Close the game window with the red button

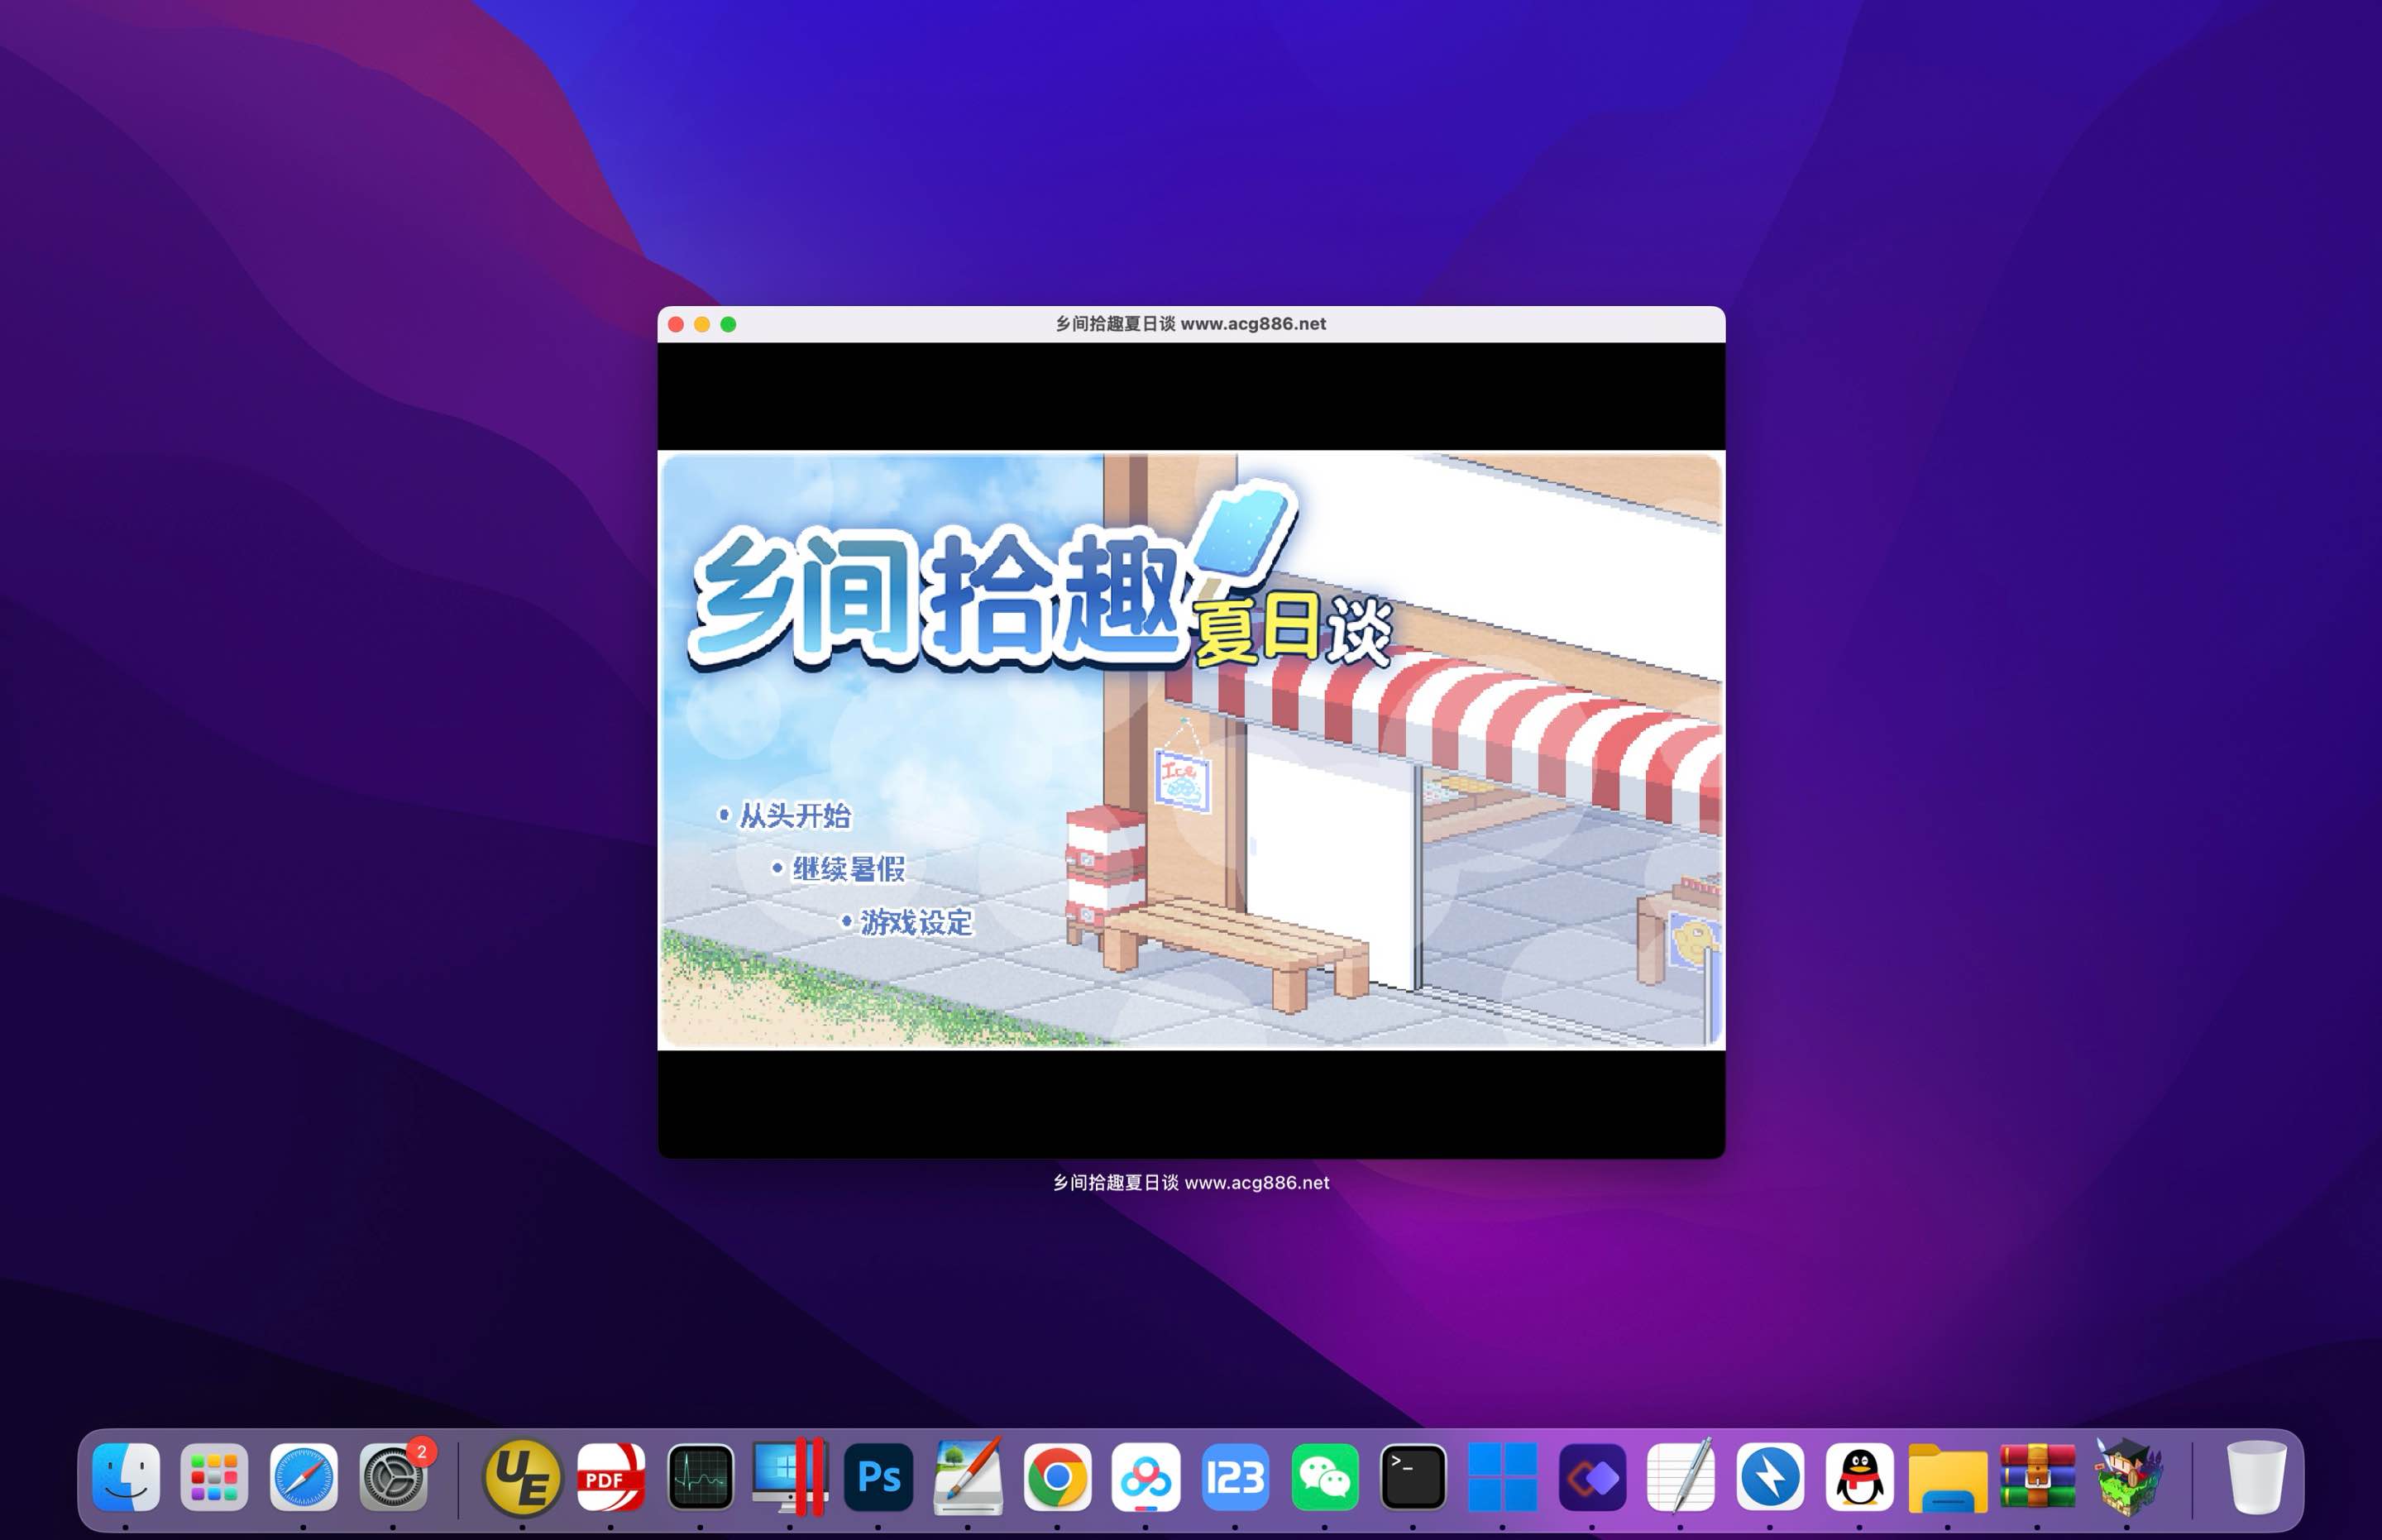click(676, 324)
